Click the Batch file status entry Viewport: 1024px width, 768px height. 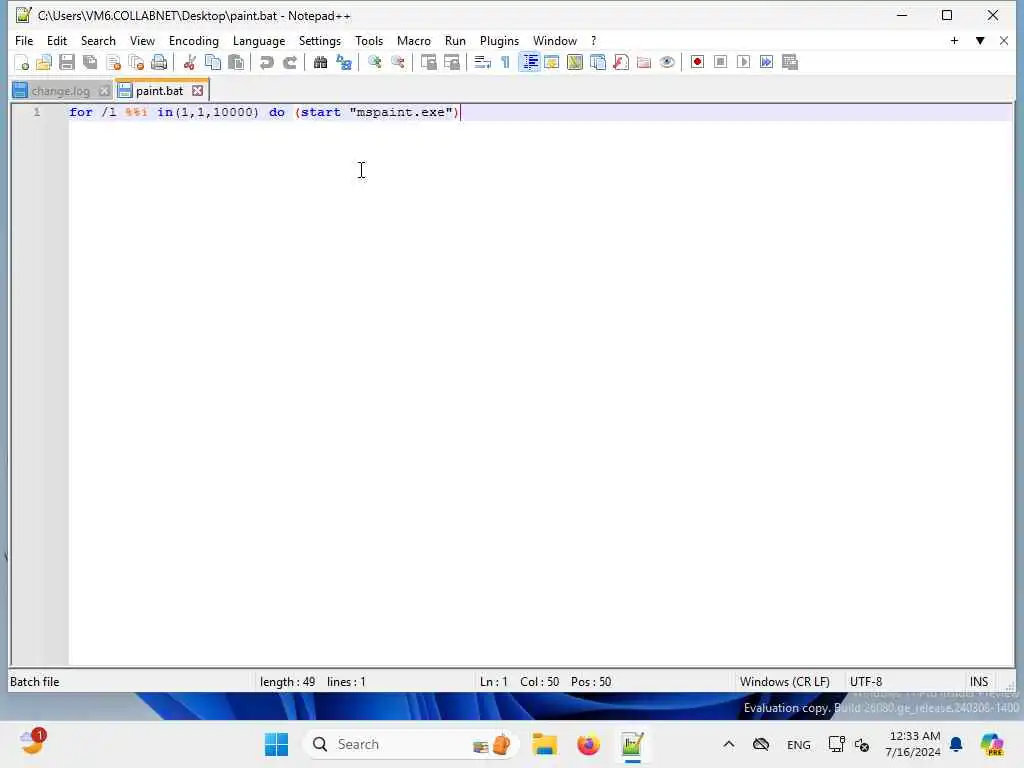pyautogui.click(x=35, y=682)
